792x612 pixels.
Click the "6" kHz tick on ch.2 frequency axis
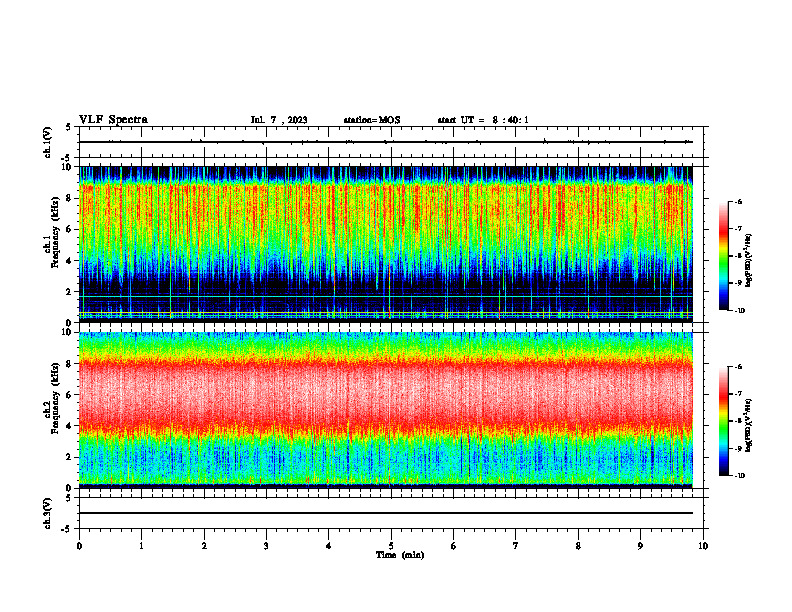click(70, 395)
